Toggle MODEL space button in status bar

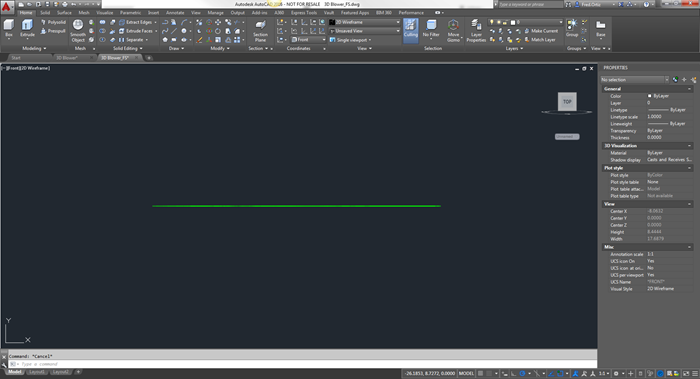pyautogui.click(x=466, y=373)
